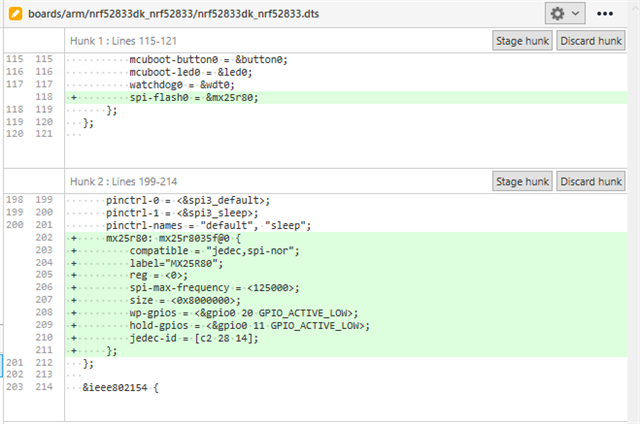Select the jedec-id line
Image resolution: width=640 pixels, height=424 pixels.
[346, 338]
